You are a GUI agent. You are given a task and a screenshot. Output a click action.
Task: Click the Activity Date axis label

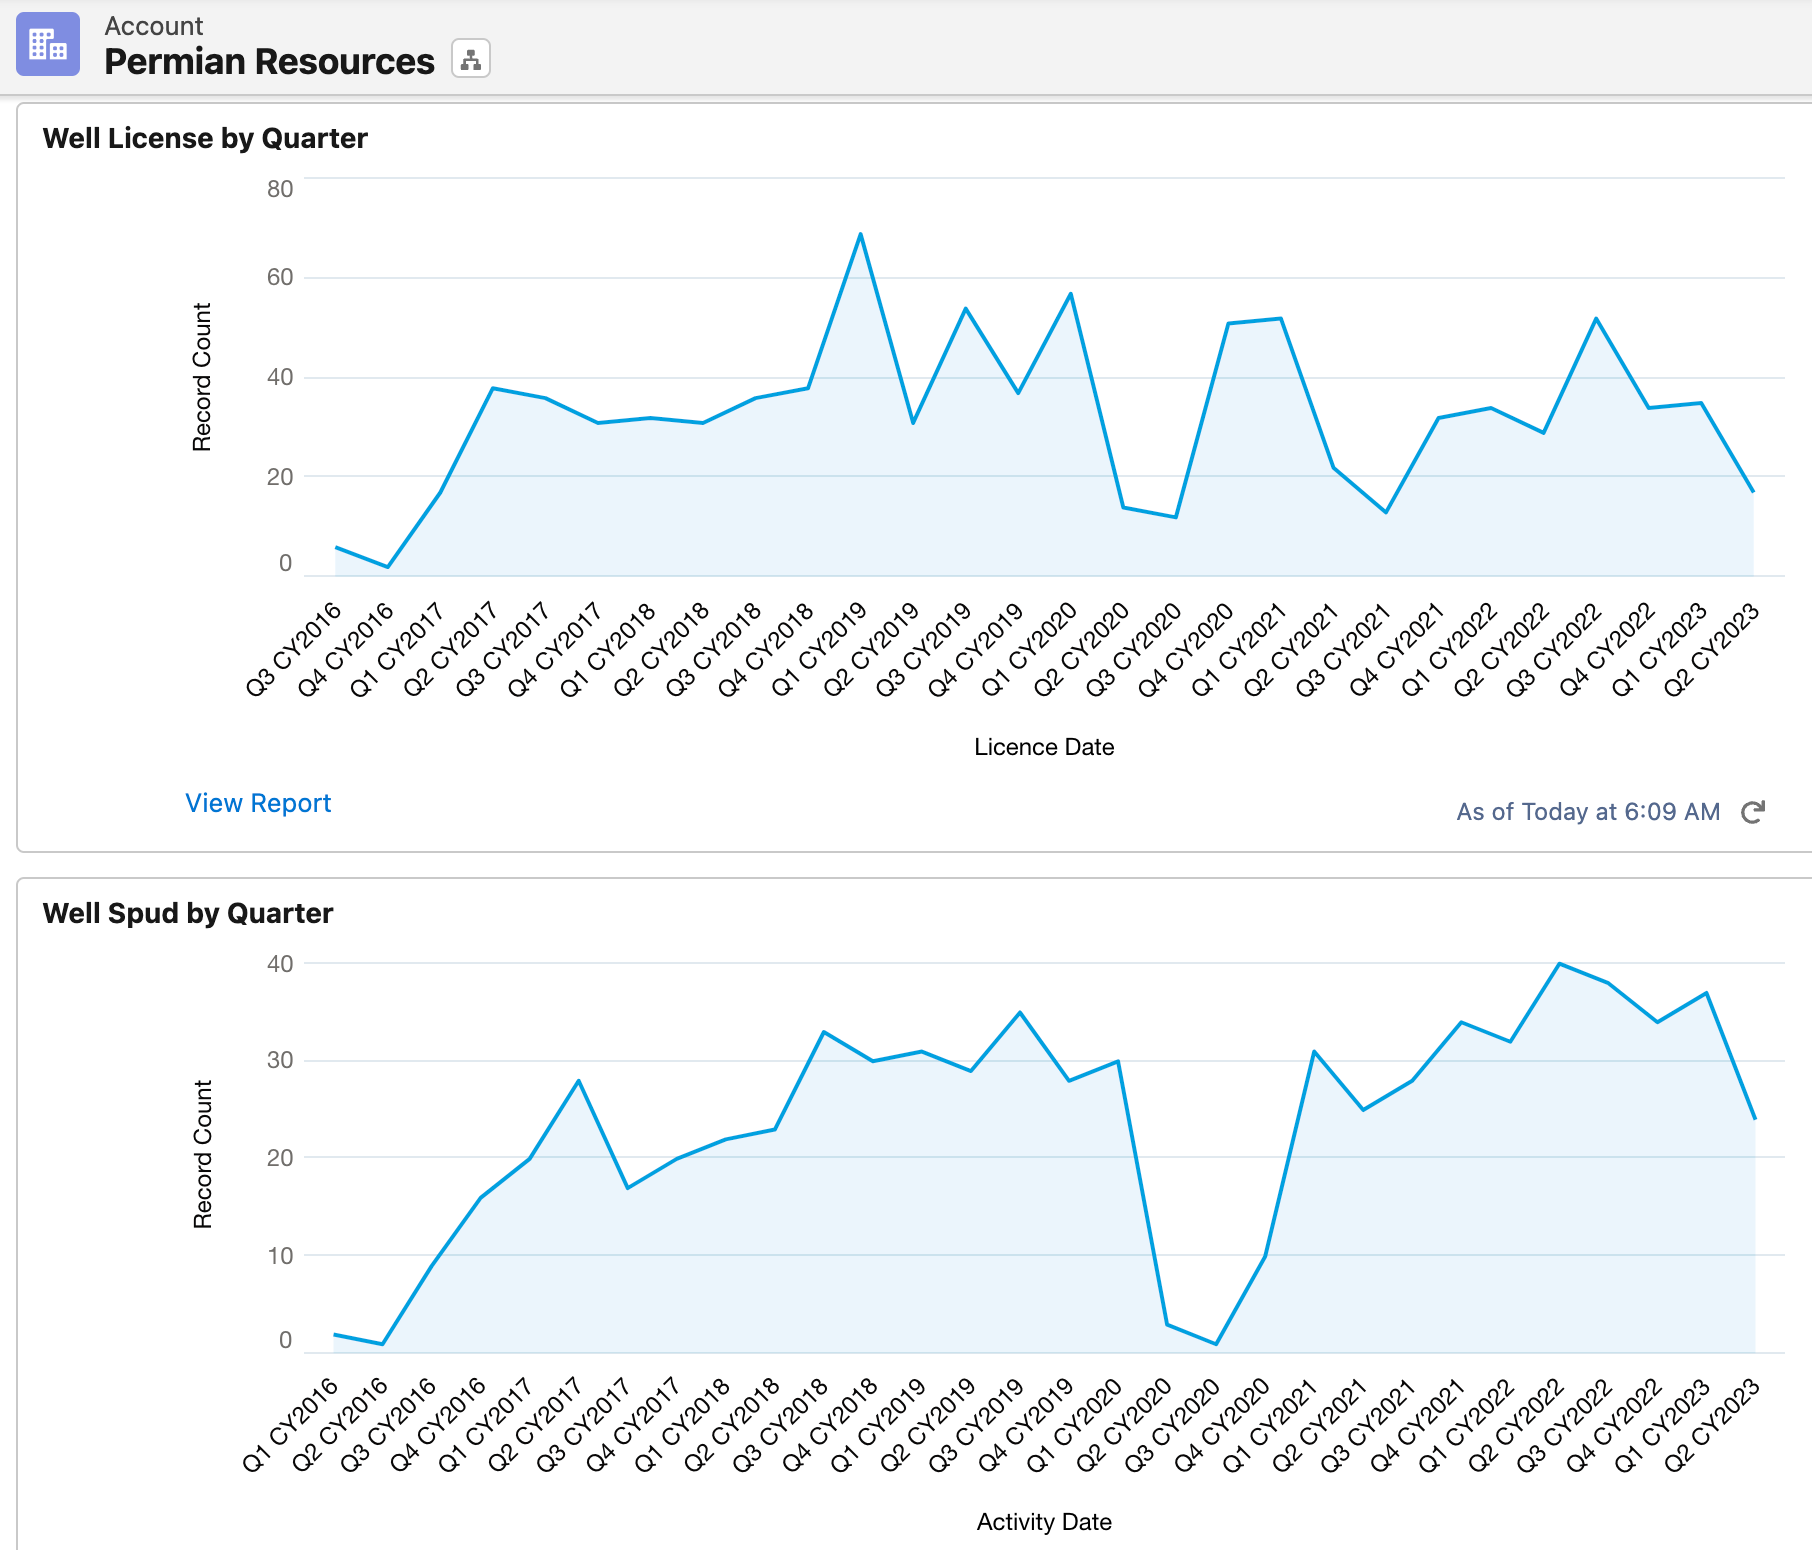pyautogui.click(x=1043, y=1522)
